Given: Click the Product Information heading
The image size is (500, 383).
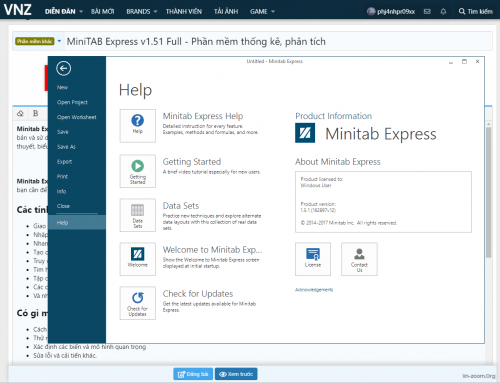Looking at the screenshot, I should tap(333, 116).
